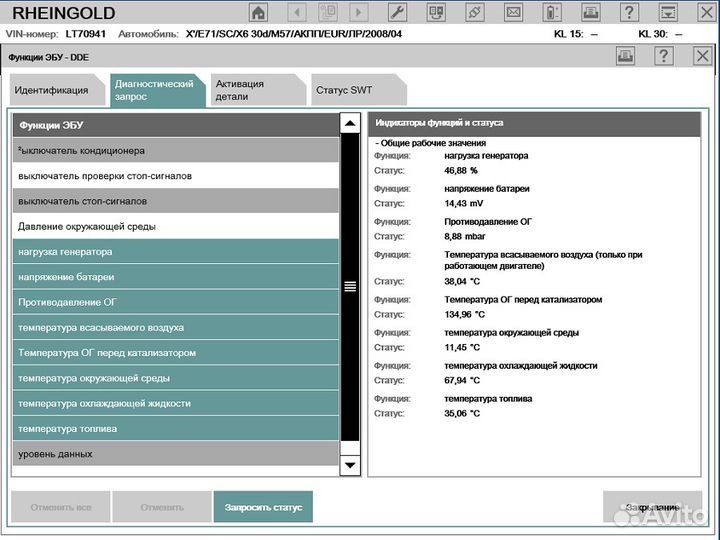Image resolution: width=720 pixels, height=540 pixels.
Task: Toggle температура всасываемого воздуха list row
Action: pyautogui.click(x=176, y=327)
